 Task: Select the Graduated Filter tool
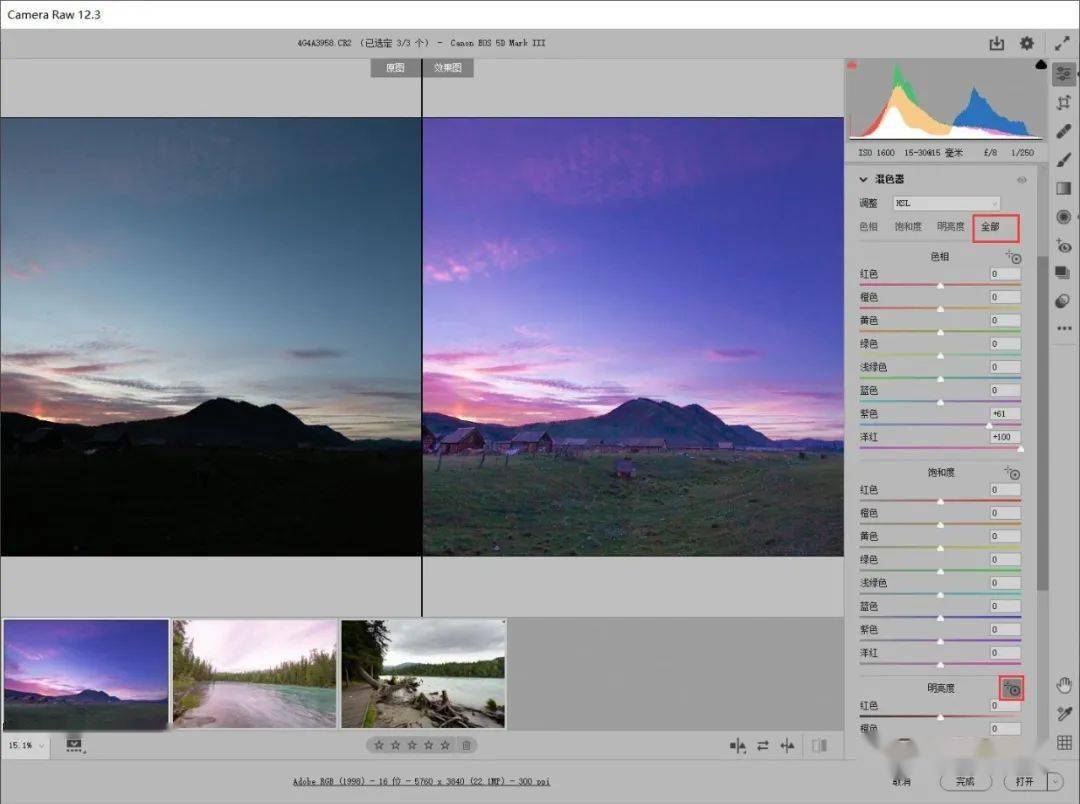(x=1064, y=188)
